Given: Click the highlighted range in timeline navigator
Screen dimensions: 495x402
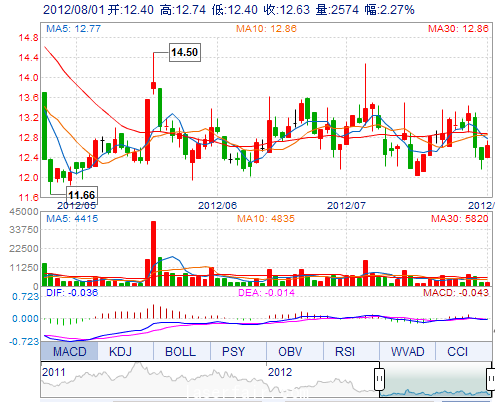Looking at the screenshot, I should click(435, 380).
